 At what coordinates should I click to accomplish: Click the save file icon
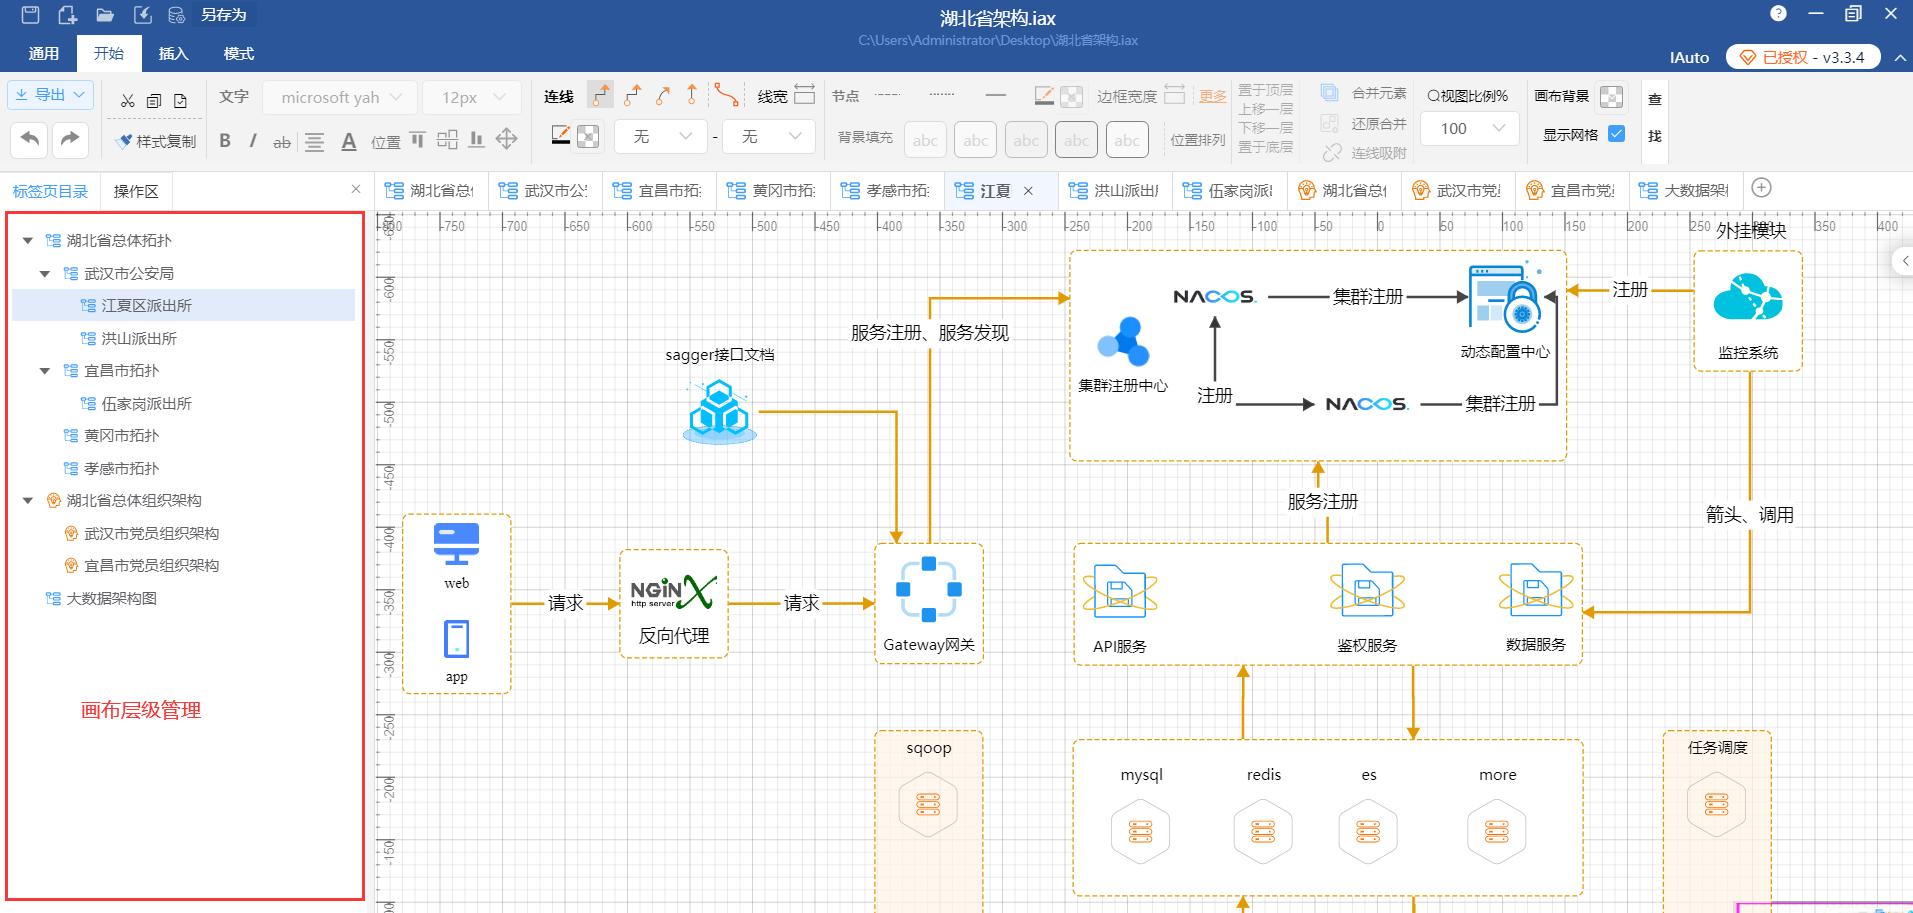coord(31,14)
